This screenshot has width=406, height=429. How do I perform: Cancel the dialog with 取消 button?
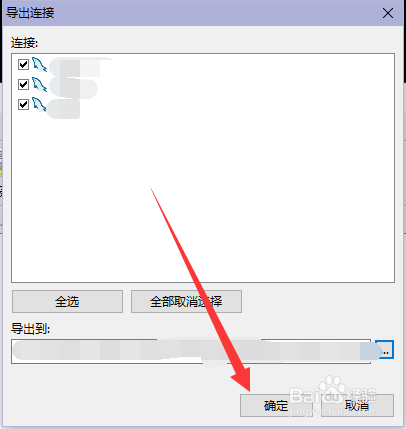tap(357, 405)
